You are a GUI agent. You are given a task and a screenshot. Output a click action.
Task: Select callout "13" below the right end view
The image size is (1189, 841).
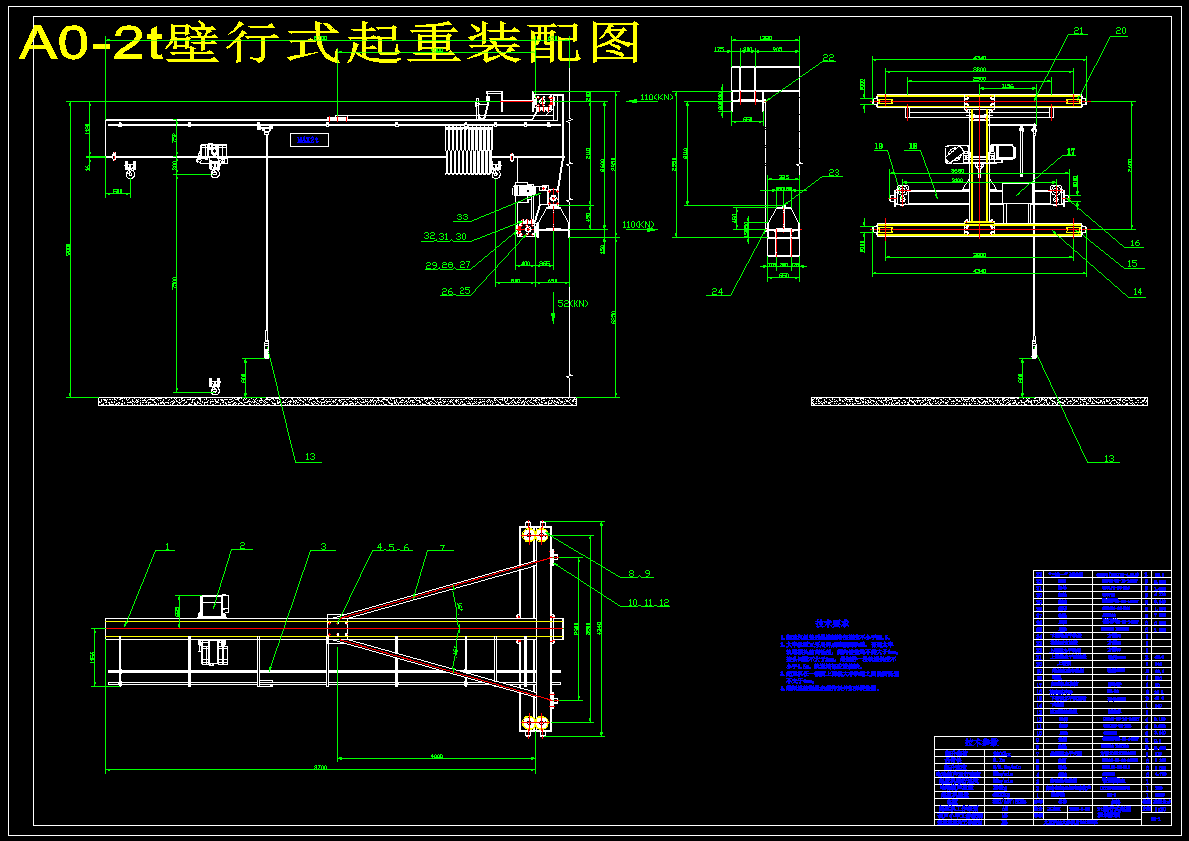coord(1110,458)
